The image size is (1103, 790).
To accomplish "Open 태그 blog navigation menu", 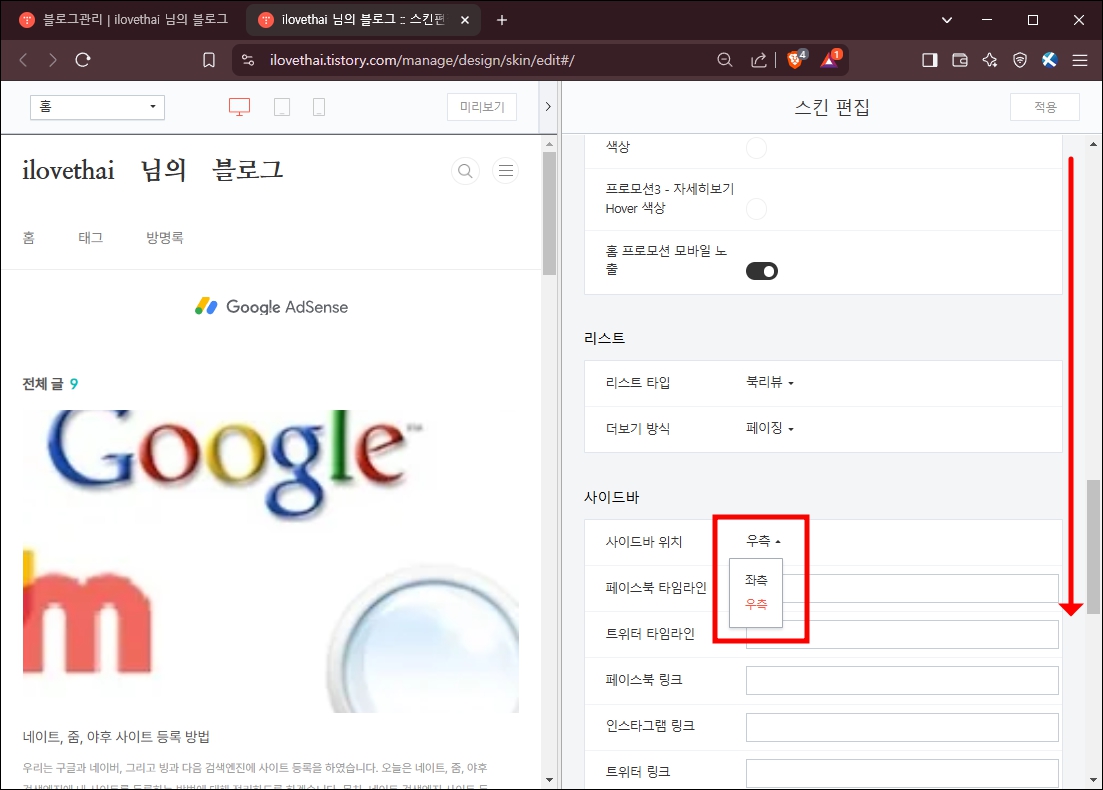I will click(x=91, y=238).
